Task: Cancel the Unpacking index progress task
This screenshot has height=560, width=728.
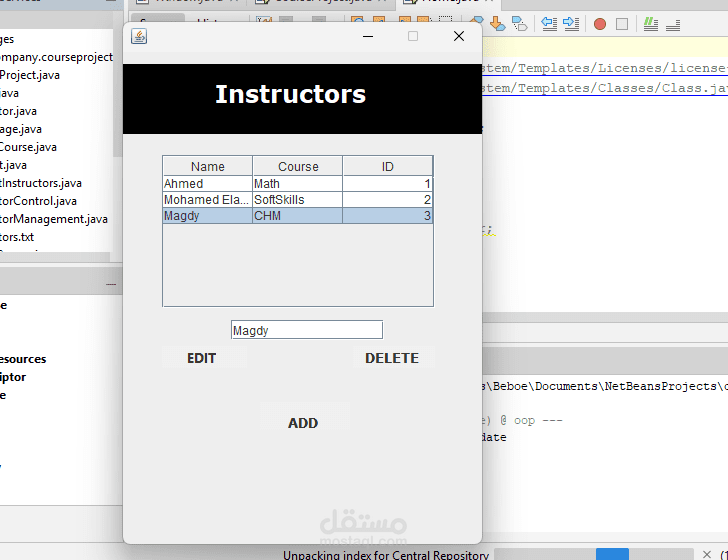Action: 707,554
